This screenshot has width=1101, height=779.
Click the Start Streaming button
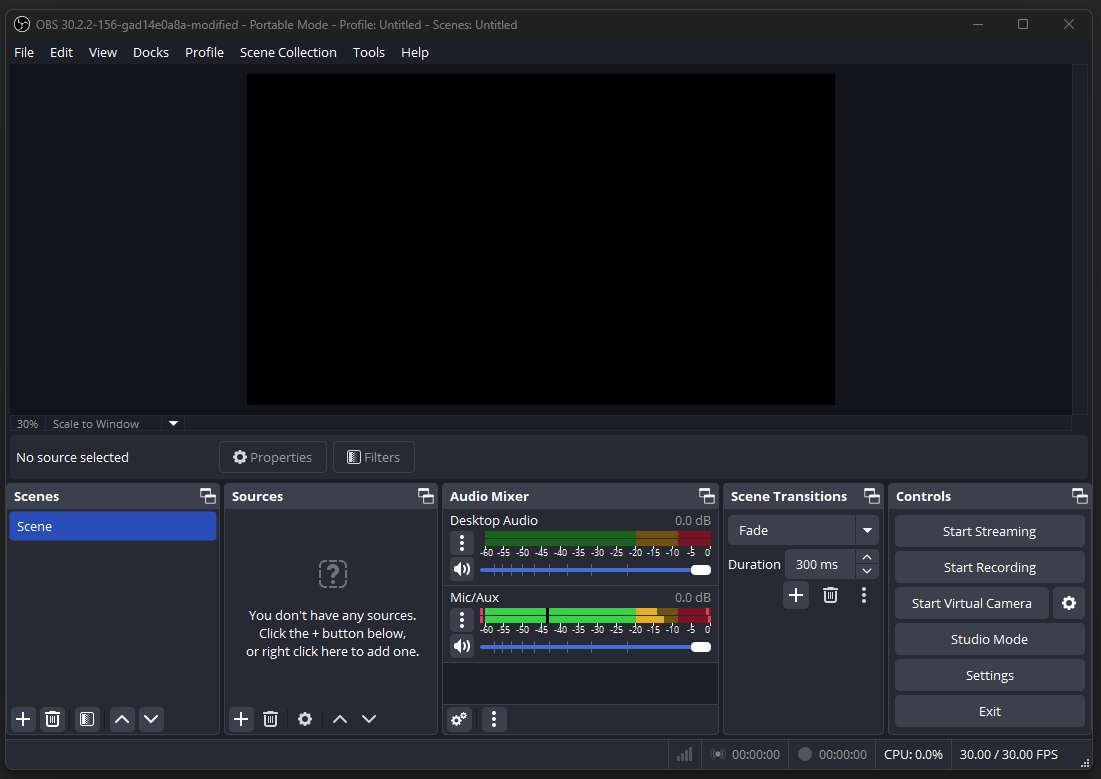coord(989,531)
